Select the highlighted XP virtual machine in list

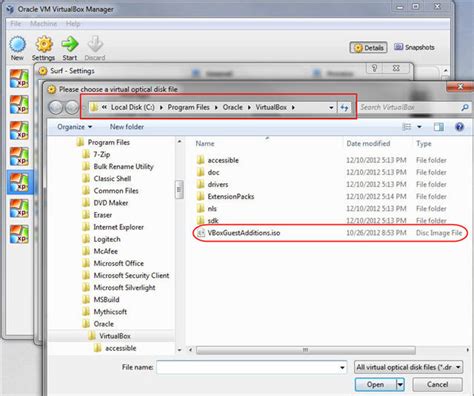click(x=19, y=182)
